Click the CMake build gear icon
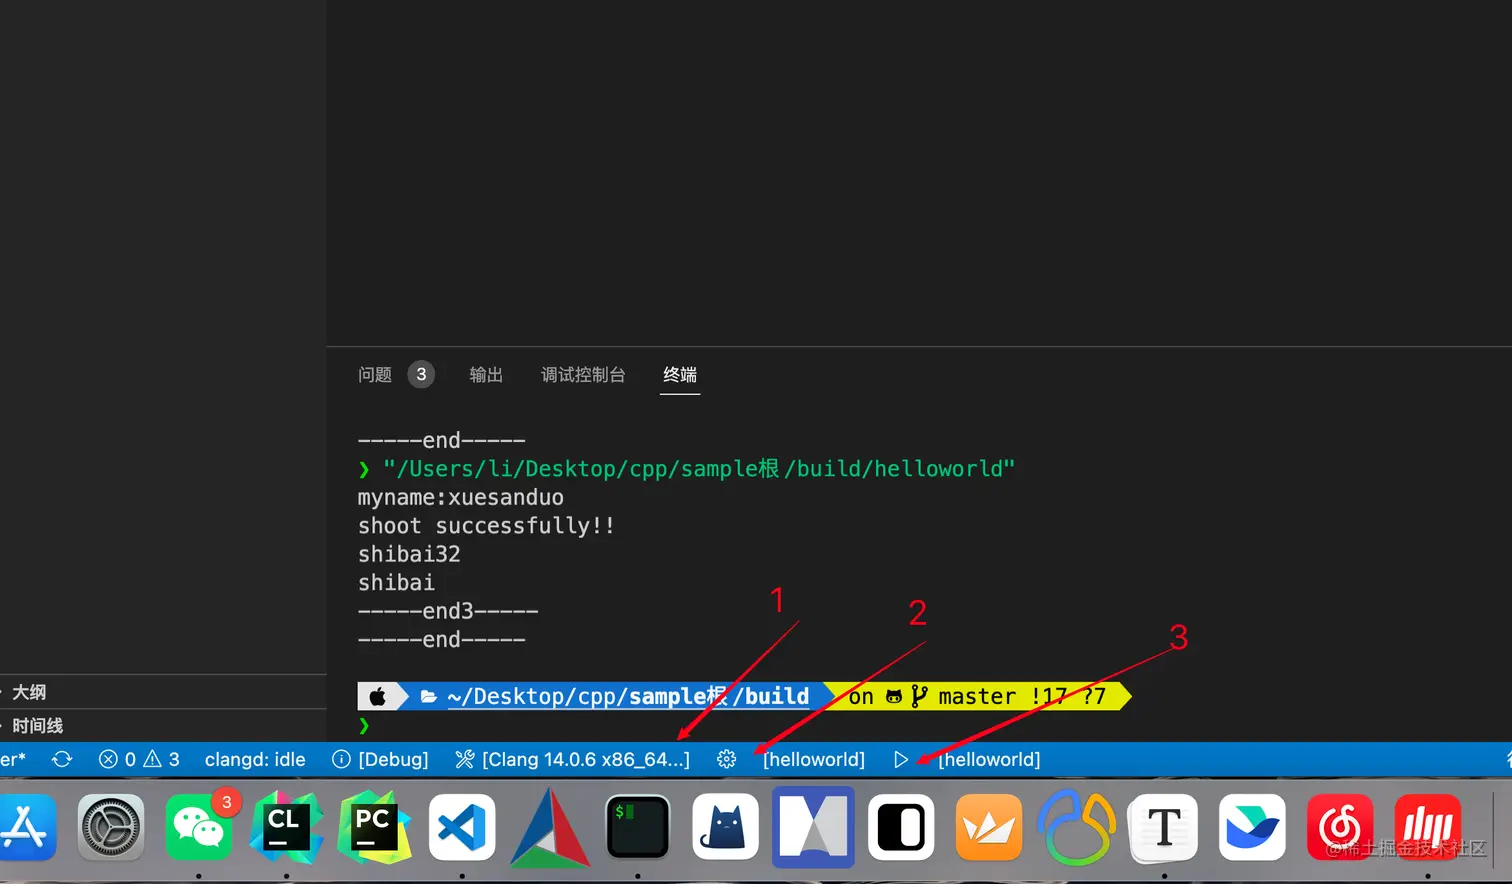Image resolution: width=1512 pixels, height=884 pixels. [727, 759]
